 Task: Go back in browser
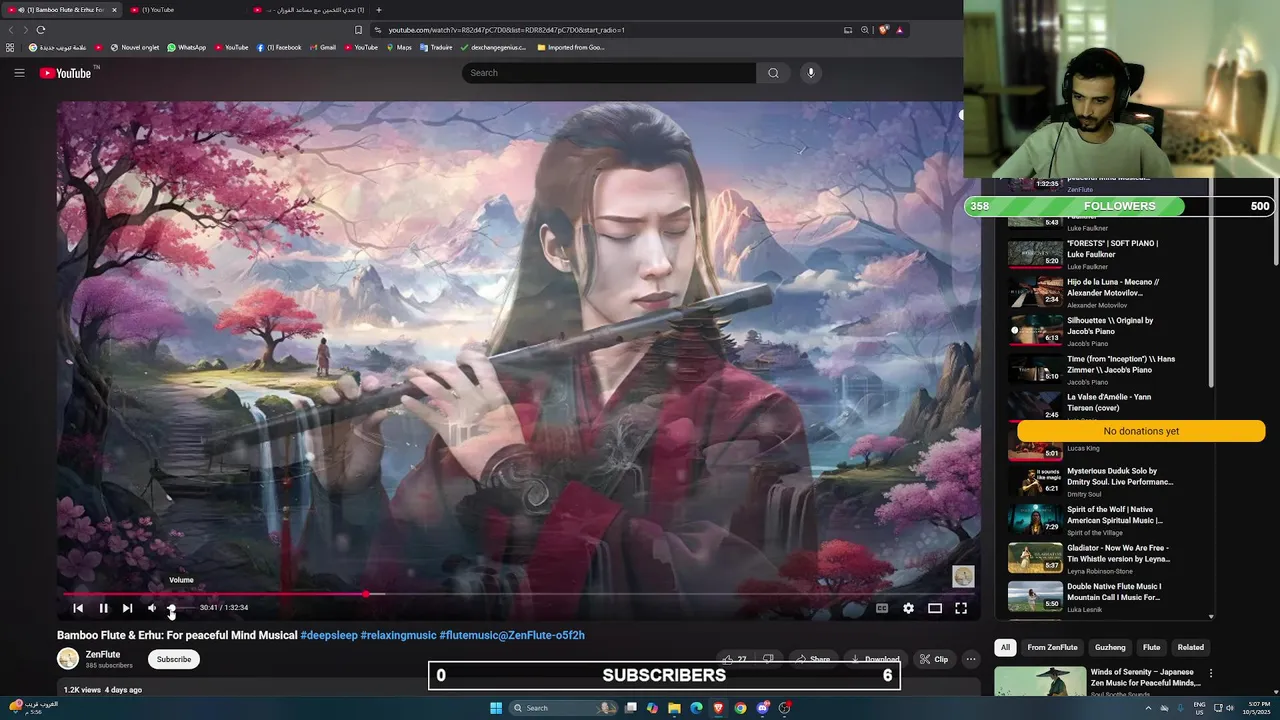[x=12, y=30]
